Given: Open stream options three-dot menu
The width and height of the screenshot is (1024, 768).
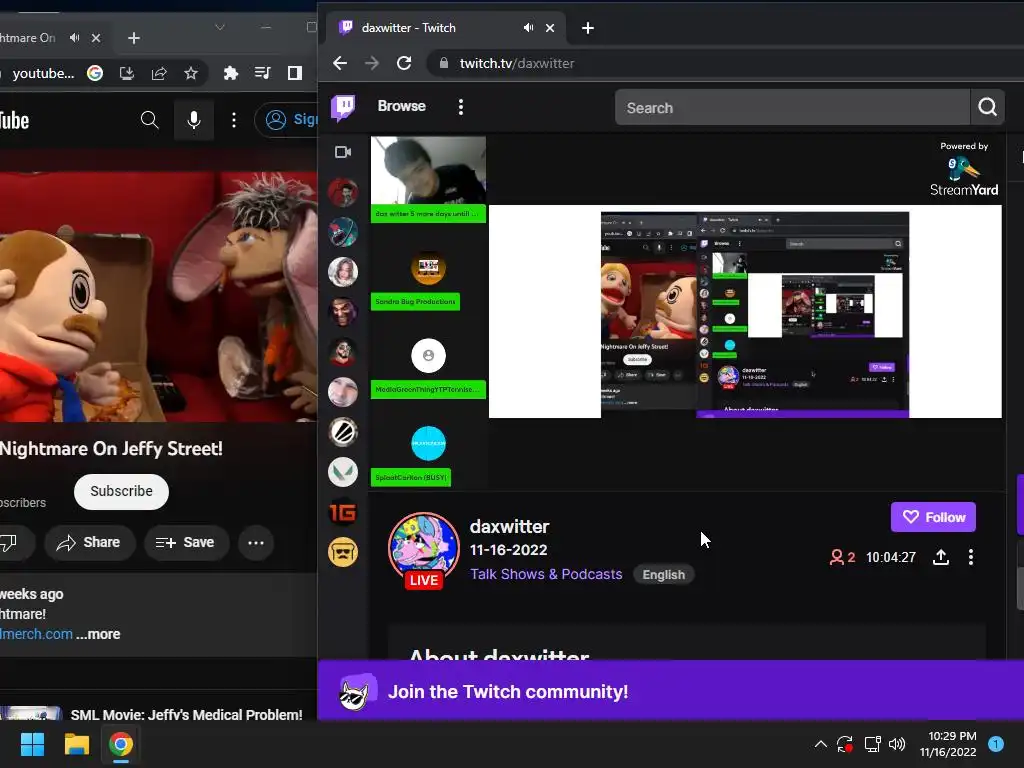Looking at the screenshot, I should 971,557.
